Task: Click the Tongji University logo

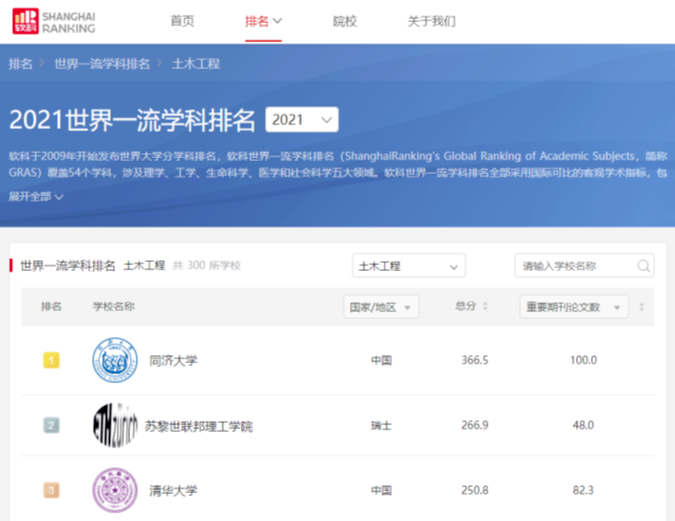Action: 112,360
